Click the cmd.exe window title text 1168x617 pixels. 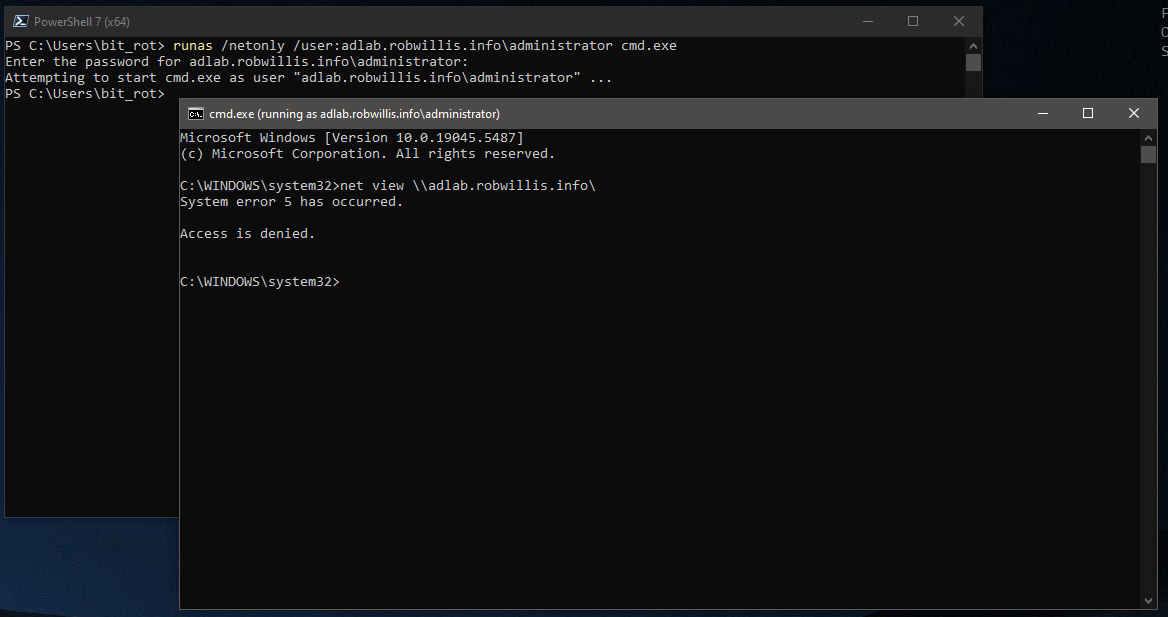click(x=354, y=114)
